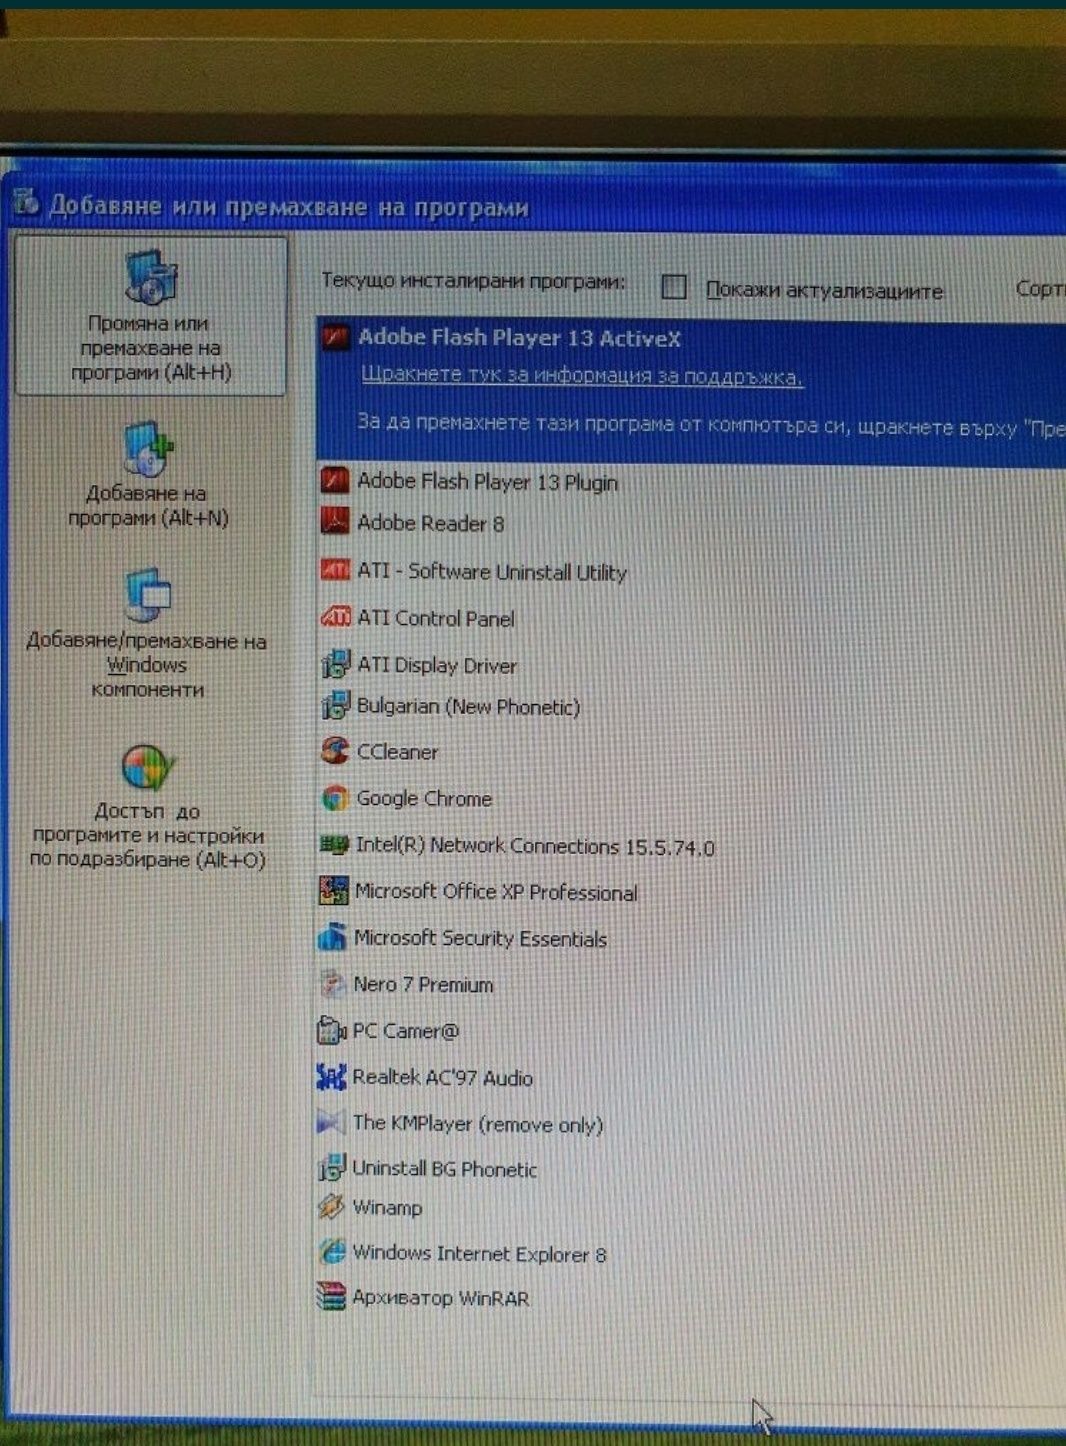This screenshot has width=1066, height=1446.
Task: Click the CCleaner icon
Action: coord(334,751)
